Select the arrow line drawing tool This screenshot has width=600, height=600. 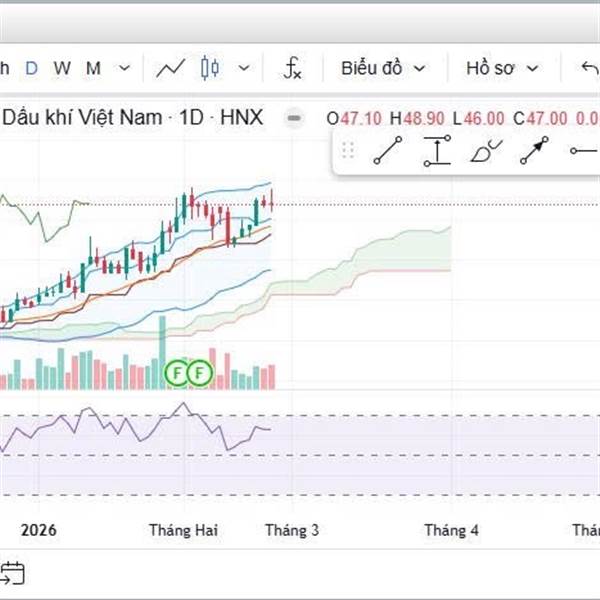(534, 150)
